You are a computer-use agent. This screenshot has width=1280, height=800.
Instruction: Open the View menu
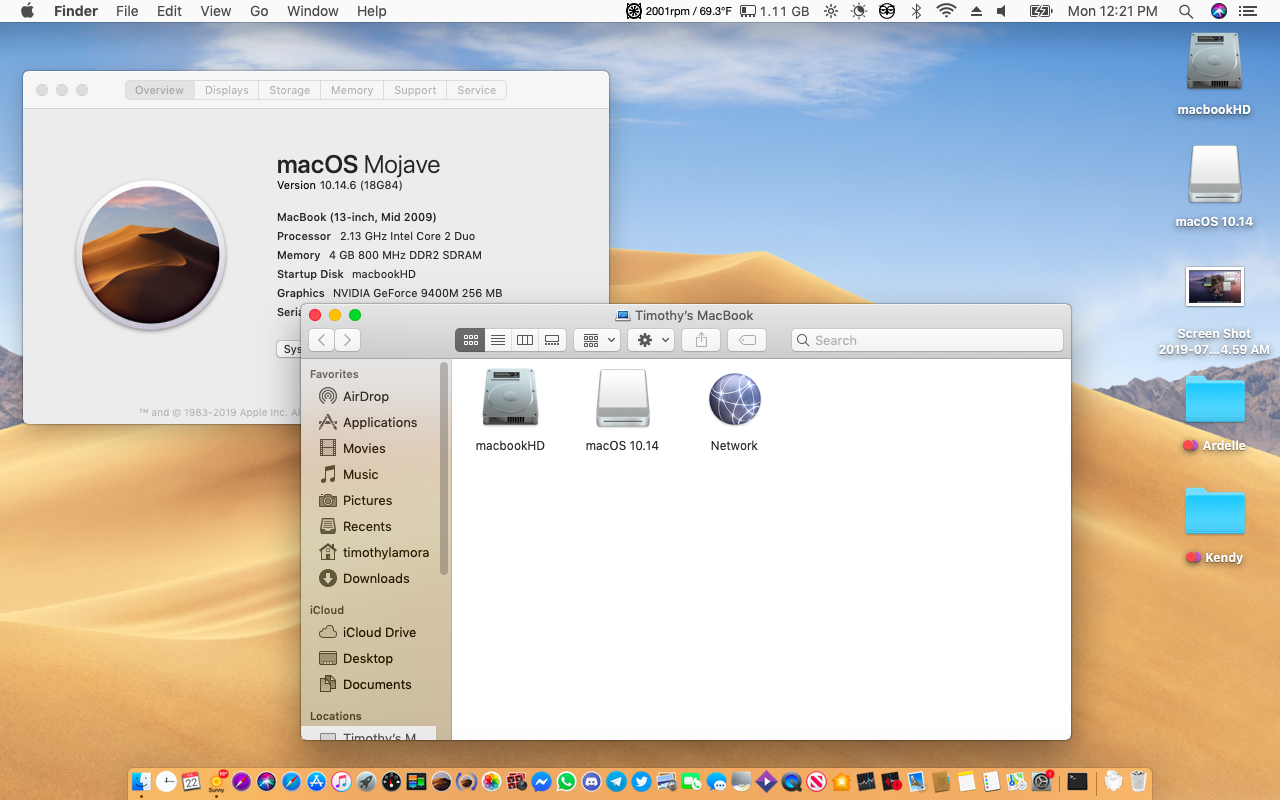point(216,11)
